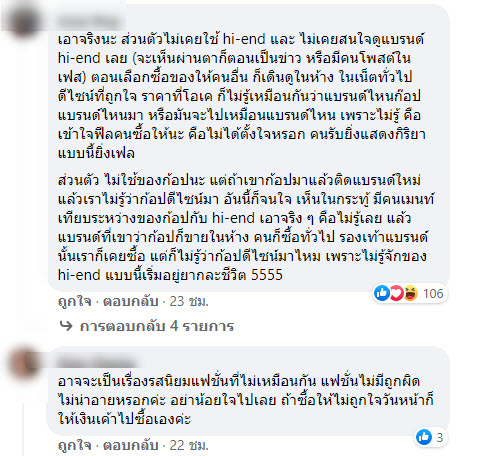Open the reaction count 3 on second comment

click(x=440, y=437)
